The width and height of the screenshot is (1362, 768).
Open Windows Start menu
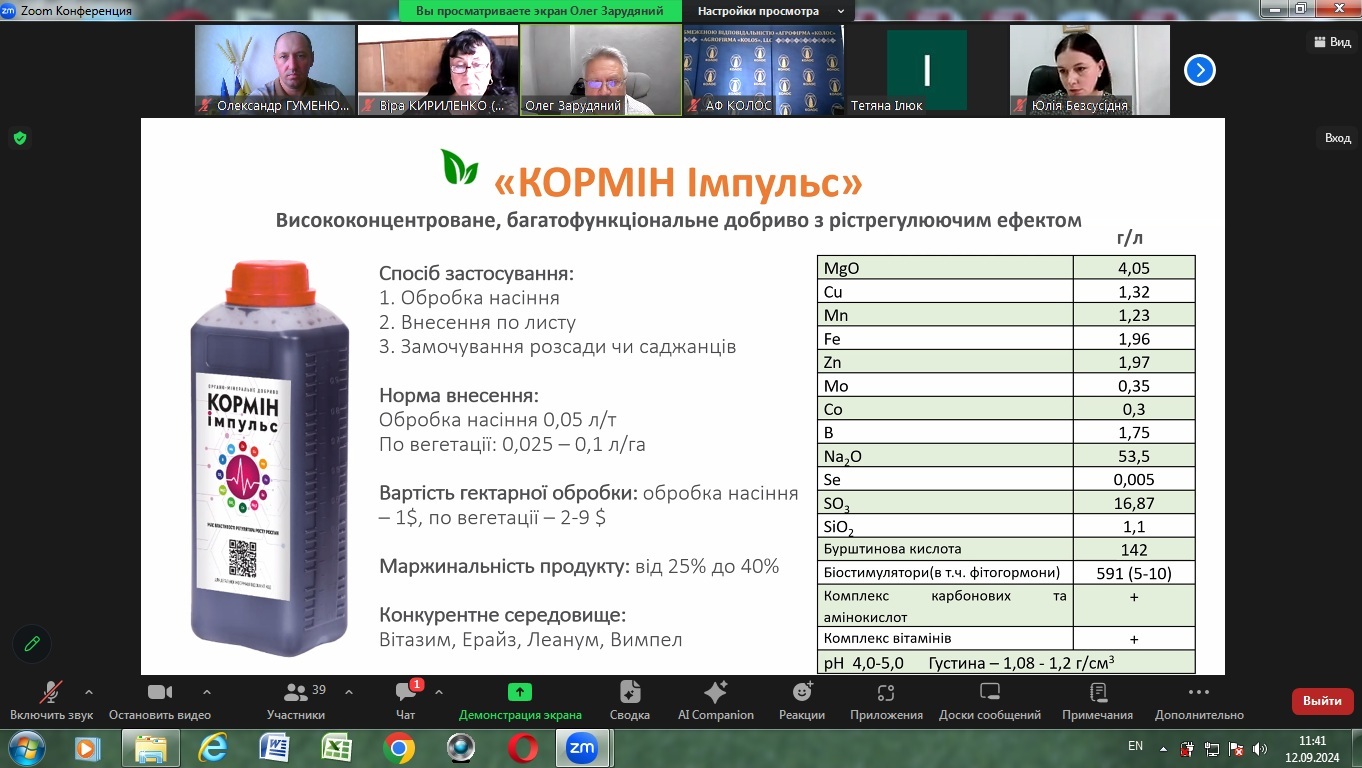point(25,748)
